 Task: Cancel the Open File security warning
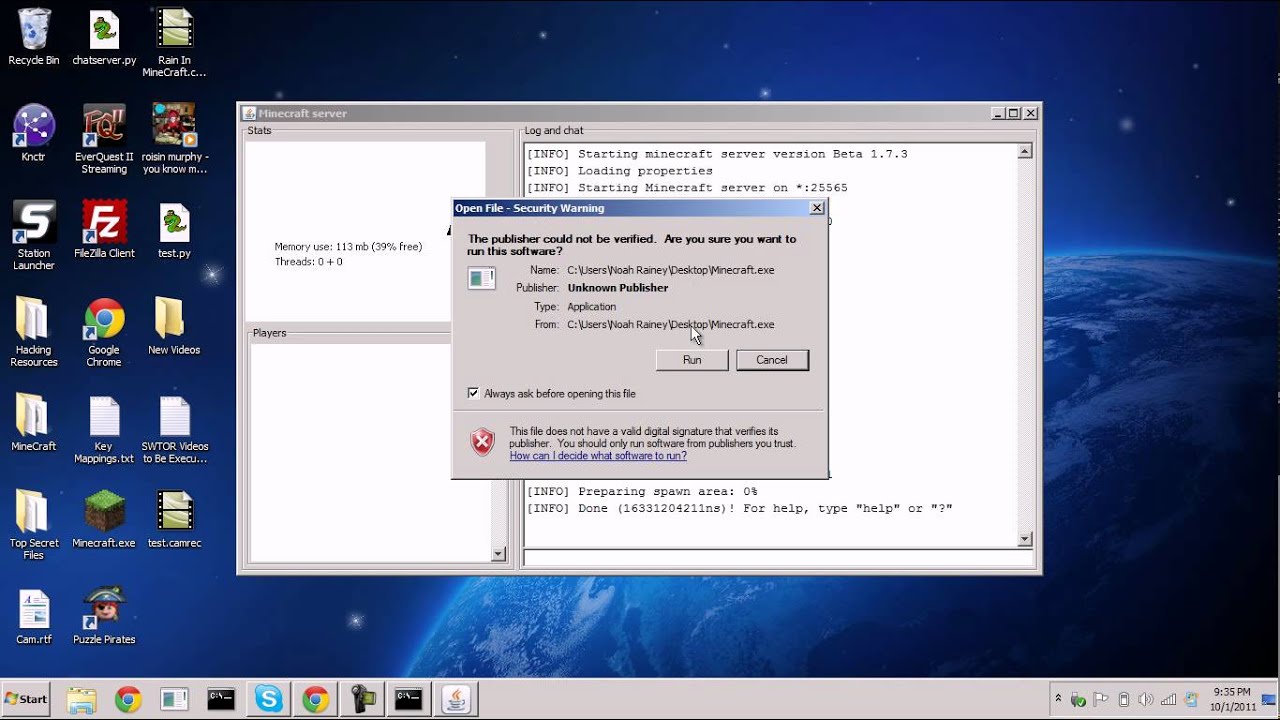(x=772, y=360)
